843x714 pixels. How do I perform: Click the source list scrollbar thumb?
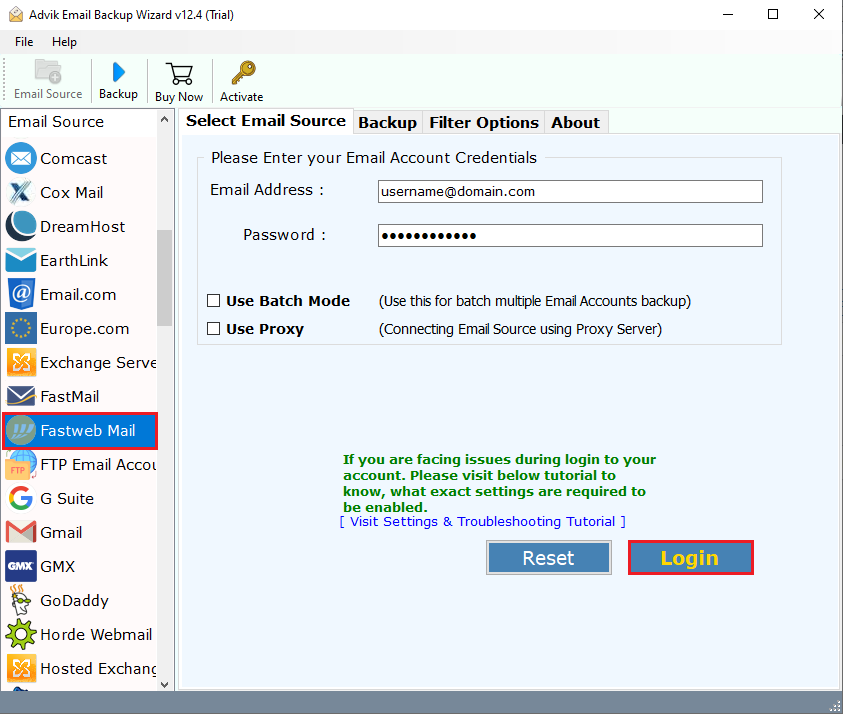pos(165,277)
